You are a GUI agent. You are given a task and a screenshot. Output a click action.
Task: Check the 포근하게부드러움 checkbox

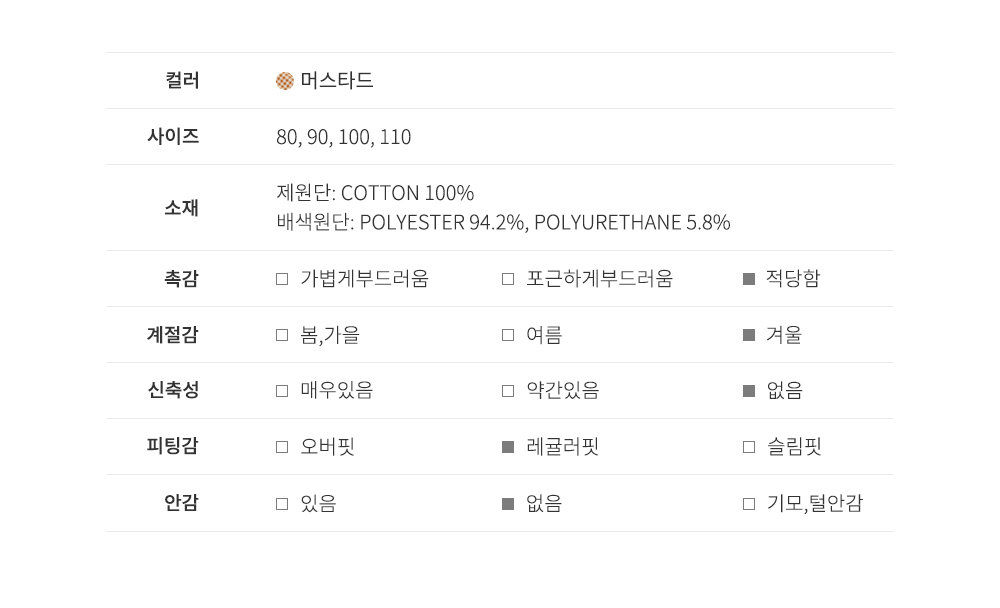(508, 279)
